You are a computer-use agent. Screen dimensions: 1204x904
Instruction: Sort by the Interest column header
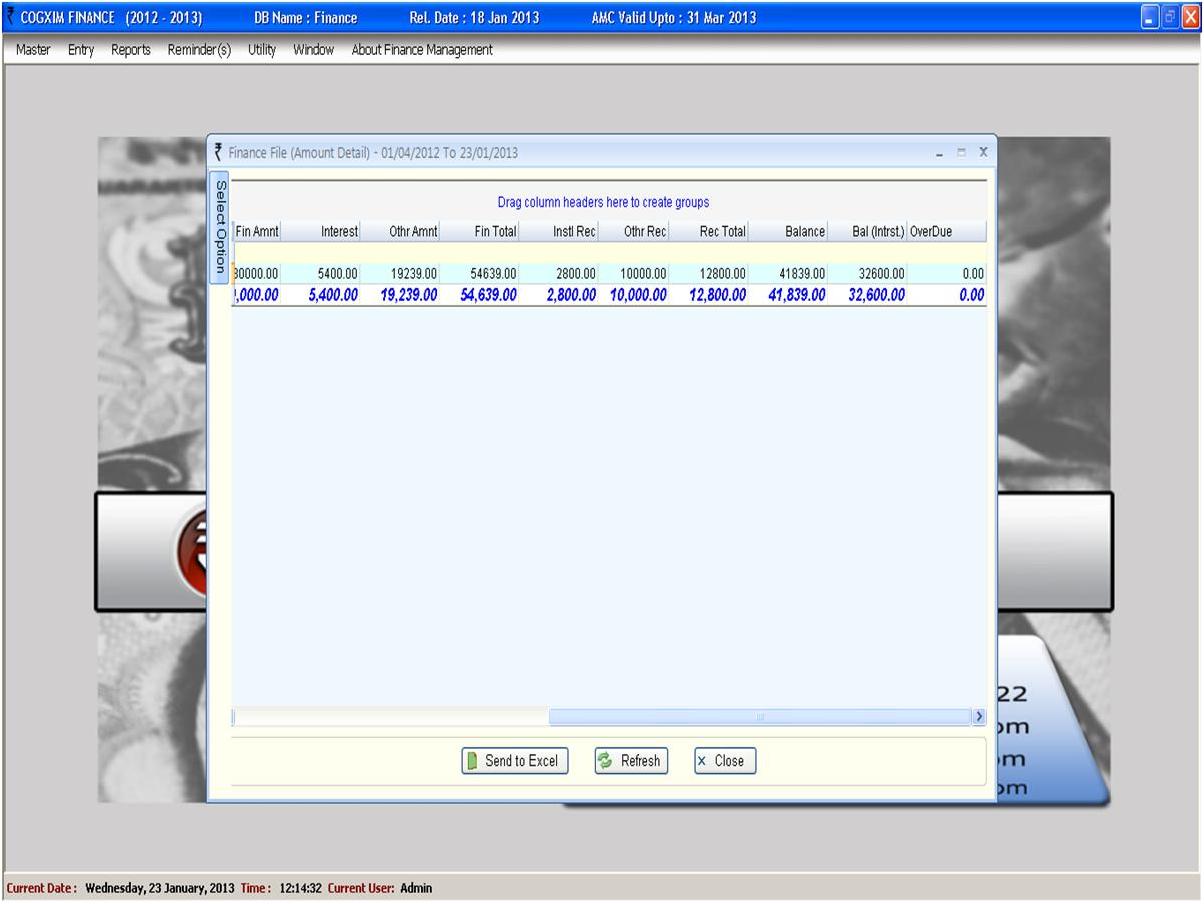(321, 232)
